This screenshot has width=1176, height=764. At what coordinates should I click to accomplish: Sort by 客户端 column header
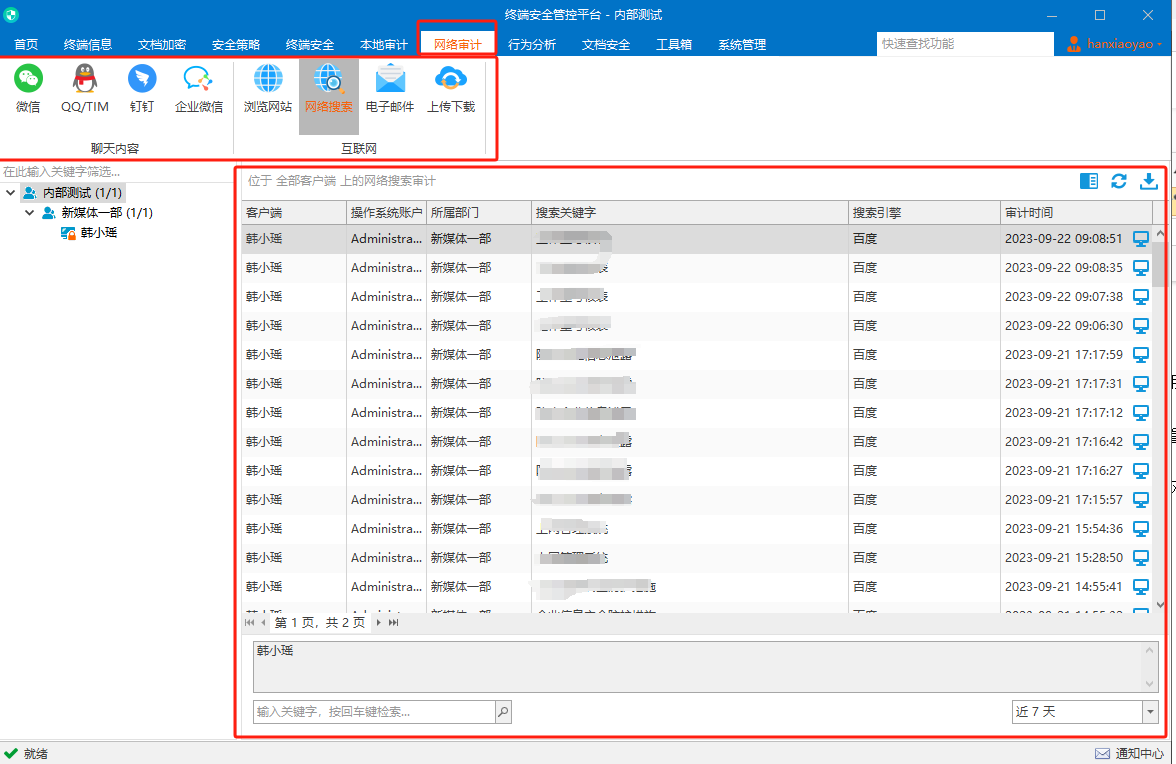click(294, 213)
